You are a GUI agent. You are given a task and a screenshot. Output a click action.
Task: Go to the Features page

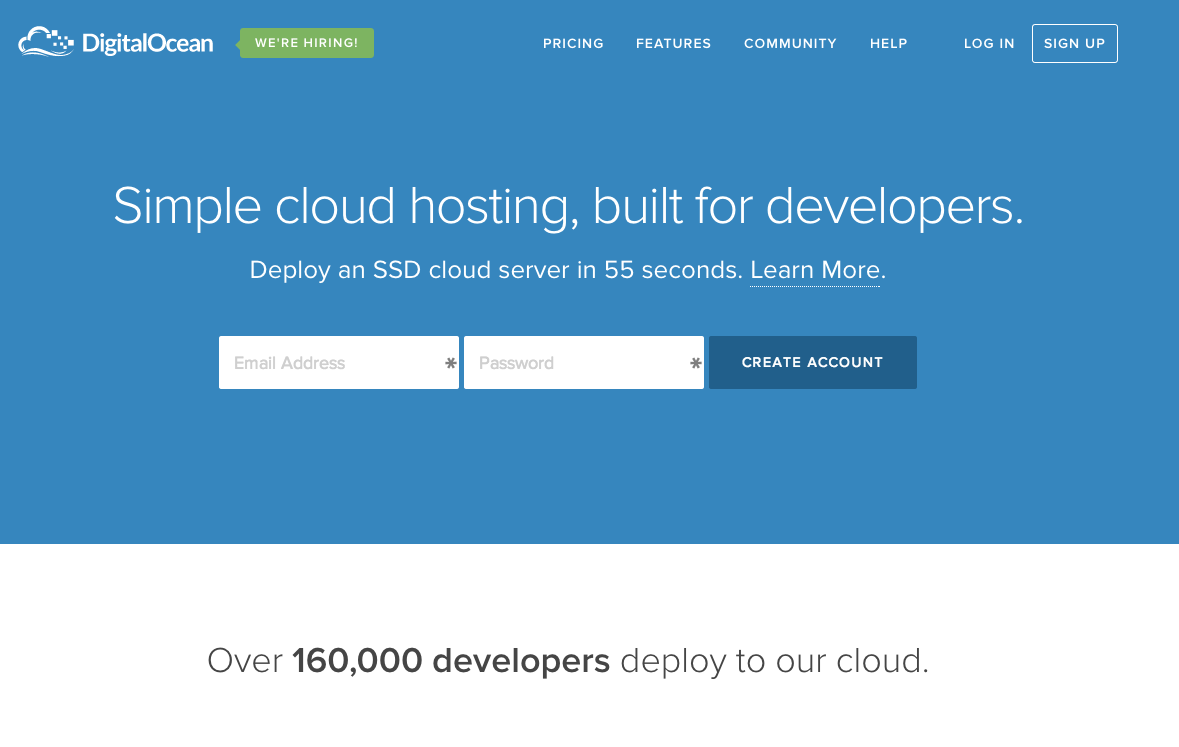(673, 44)
